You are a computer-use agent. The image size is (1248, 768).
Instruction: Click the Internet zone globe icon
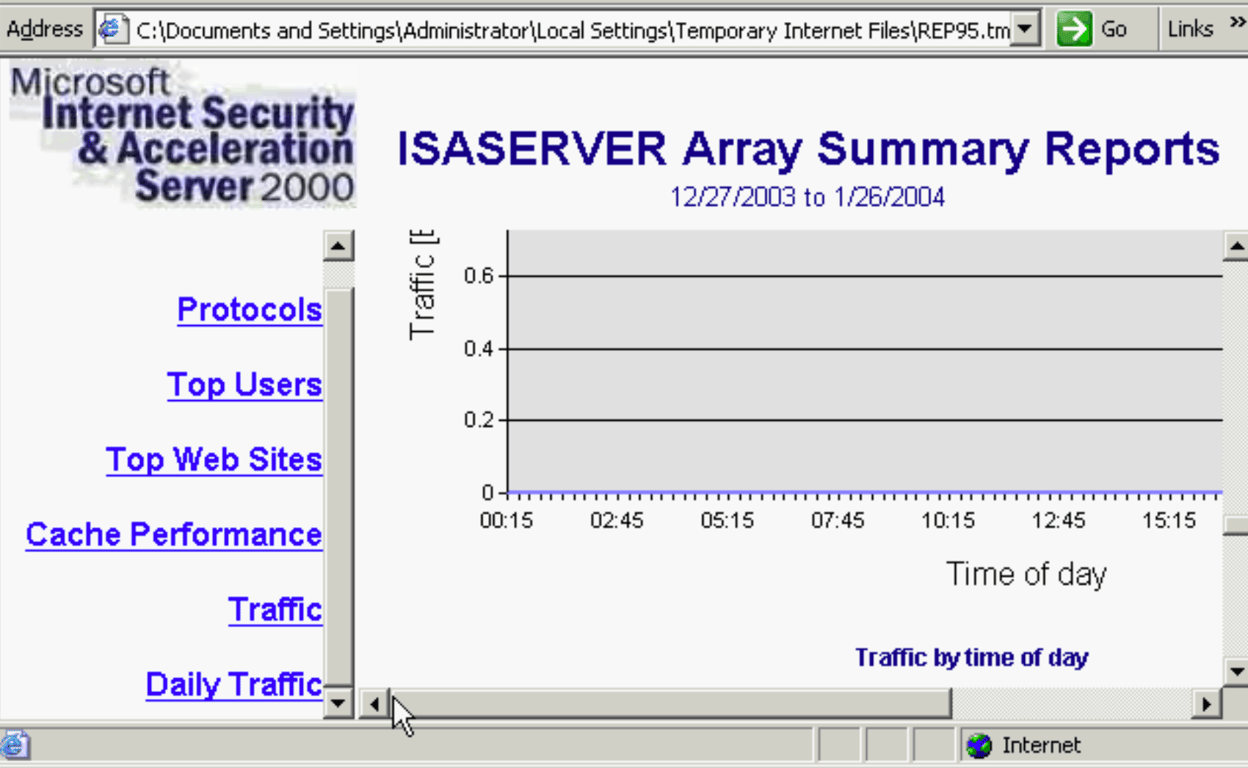[x=979, y=745]
